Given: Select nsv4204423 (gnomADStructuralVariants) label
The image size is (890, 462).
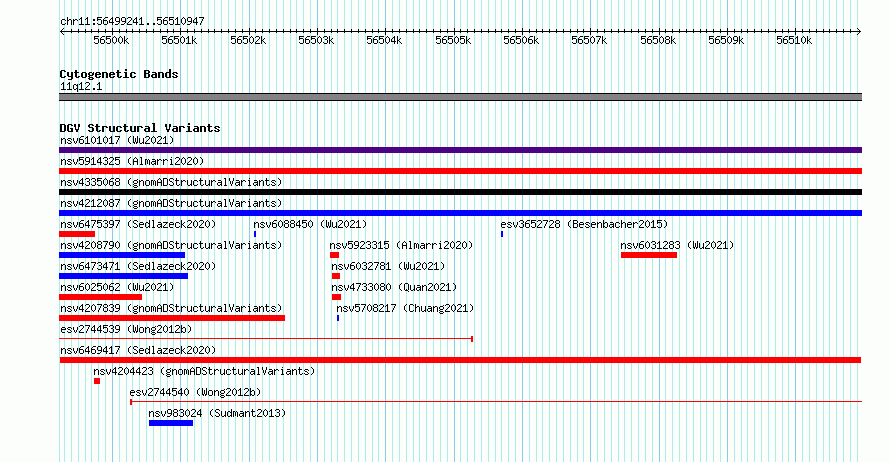Looking at the screenshot, I should (204, 371).
